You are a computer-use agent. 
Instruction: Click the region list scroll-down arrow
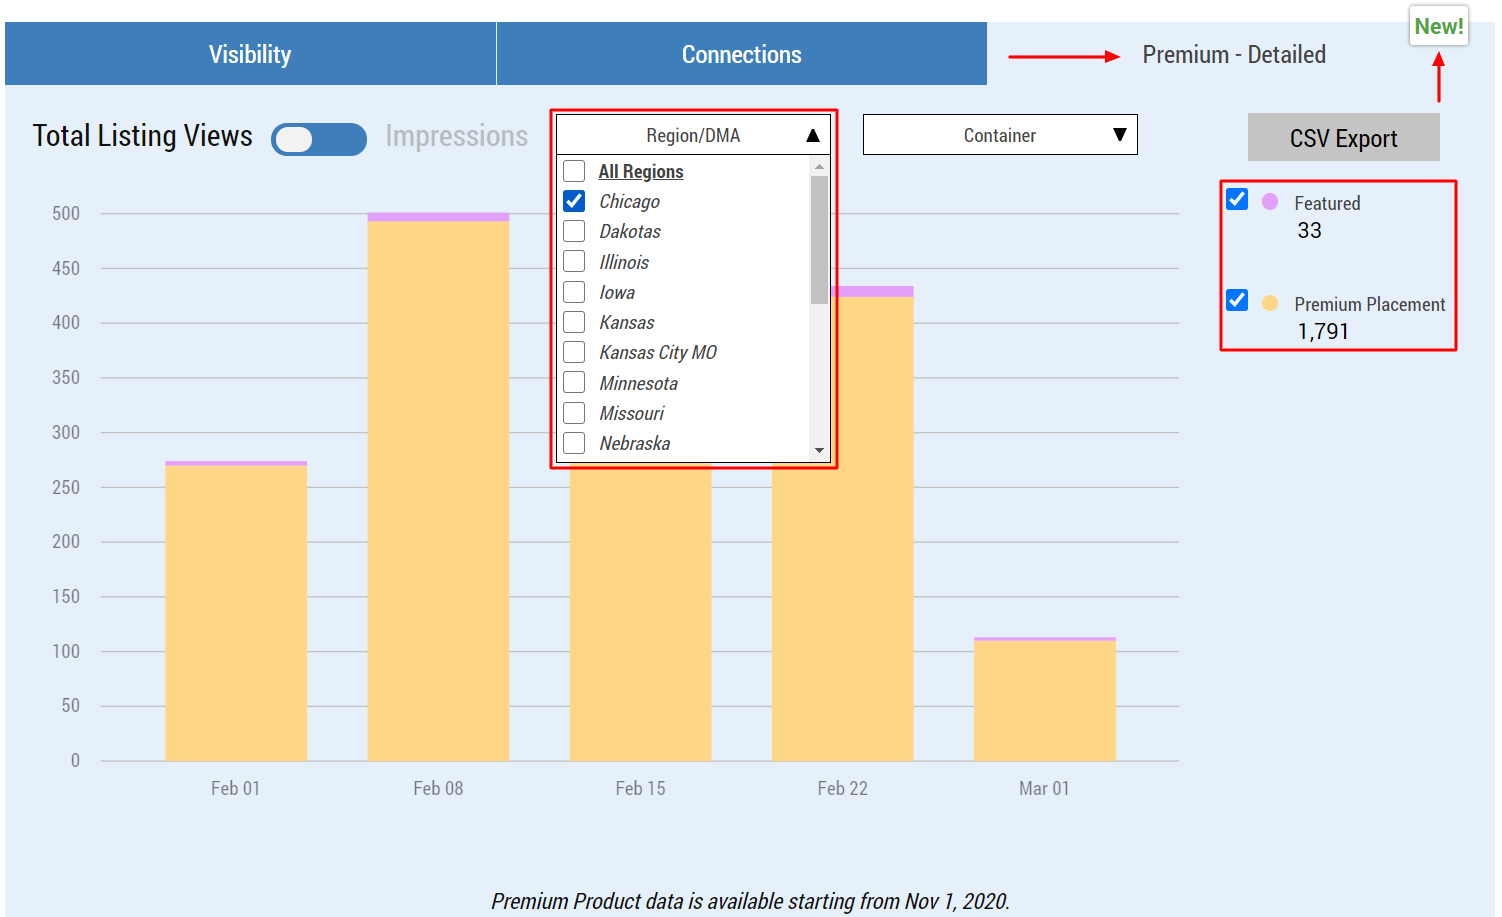[820, 451]
